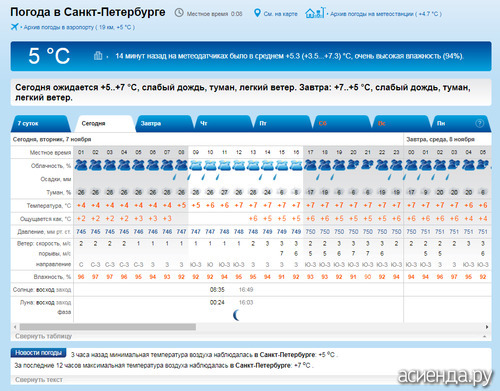
Task: Click the moonrise time '00:24'
Action: [217, 302]
